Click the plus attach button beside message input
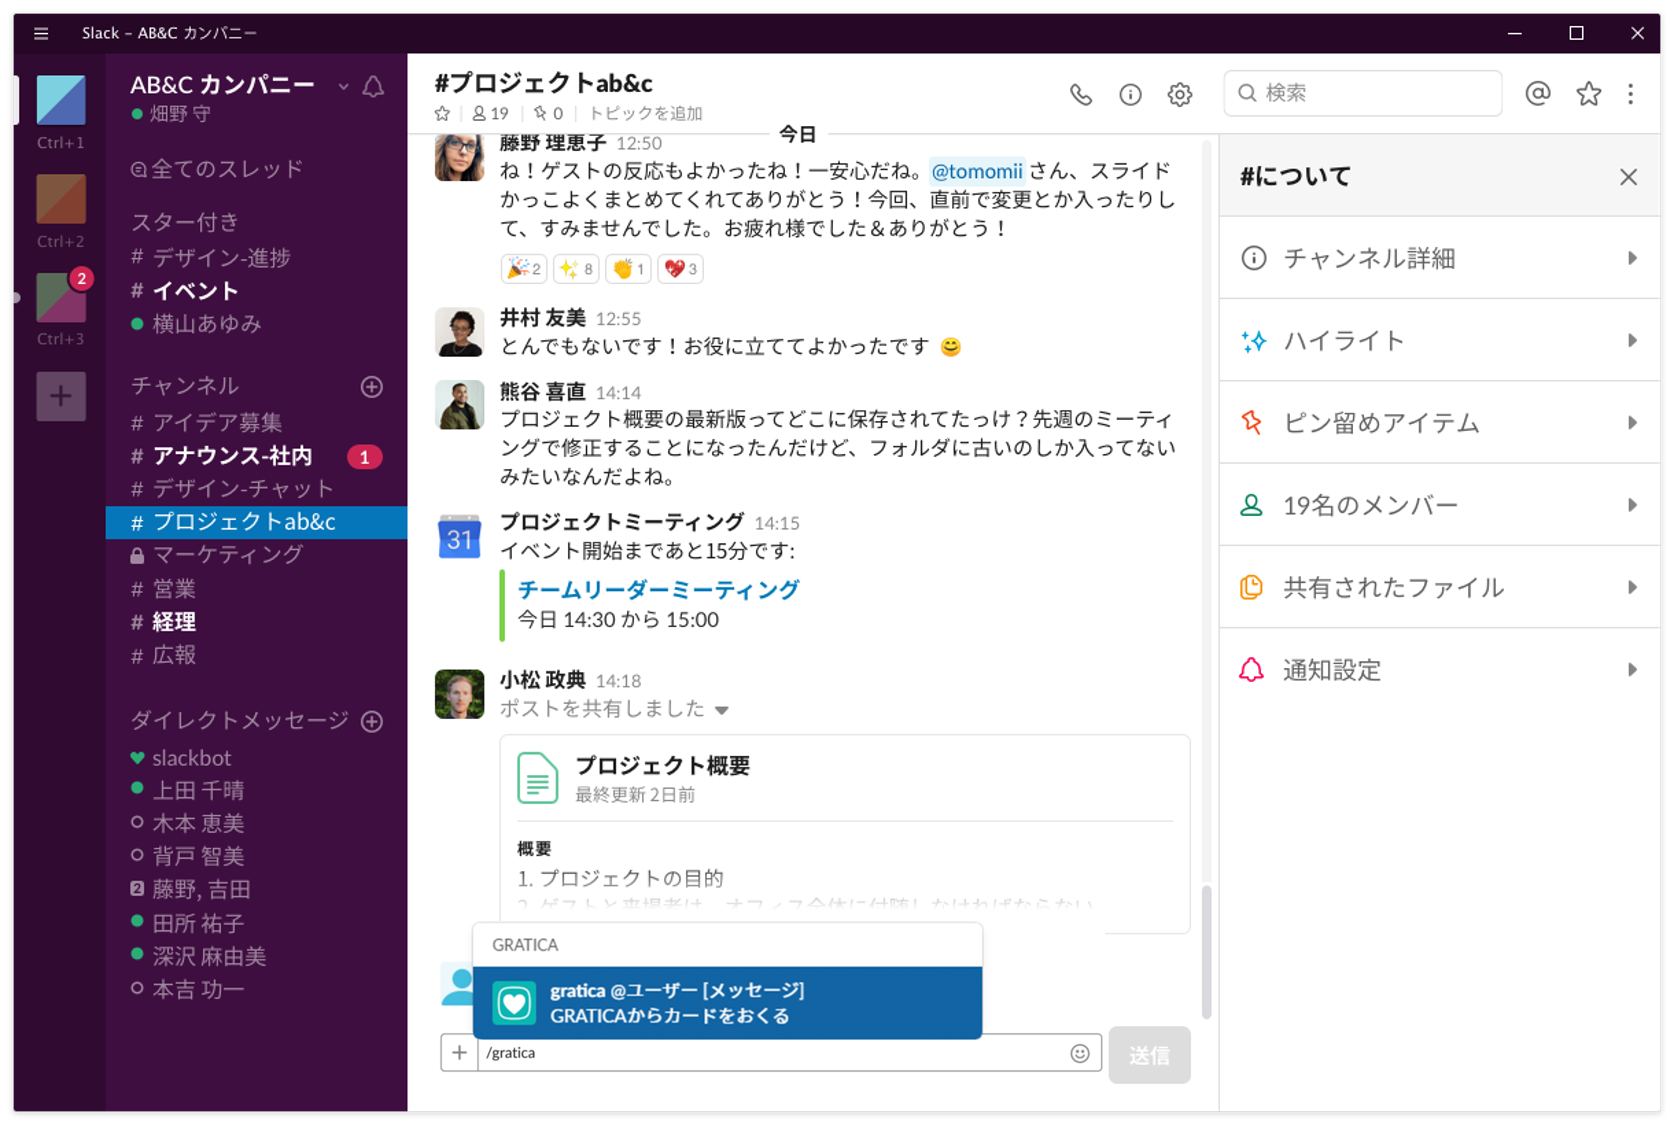The height and width of the screenshot is (1125, 1674). (x=459, y=1053)
